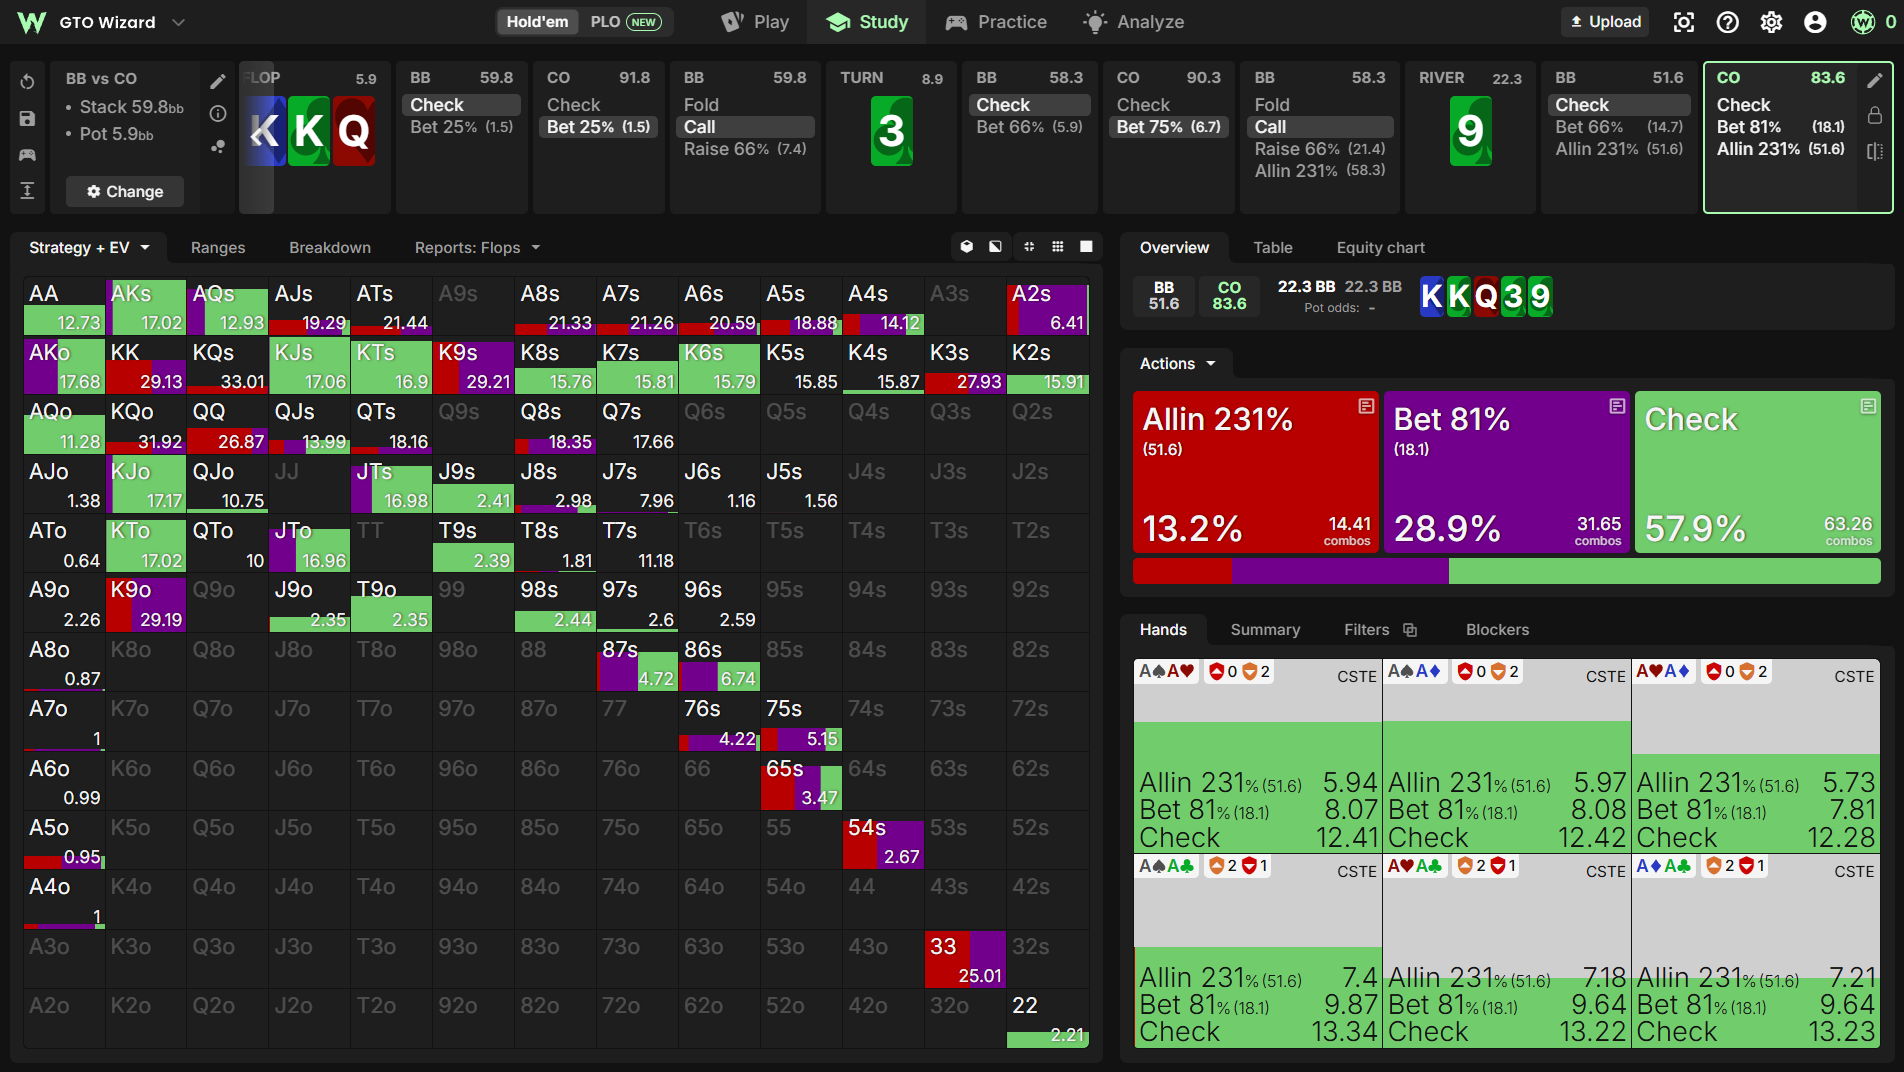Switch to the Blockers tab
Image resolution: width=1904 pixels, height=1072 pixels.
[x=1497, y=630]
